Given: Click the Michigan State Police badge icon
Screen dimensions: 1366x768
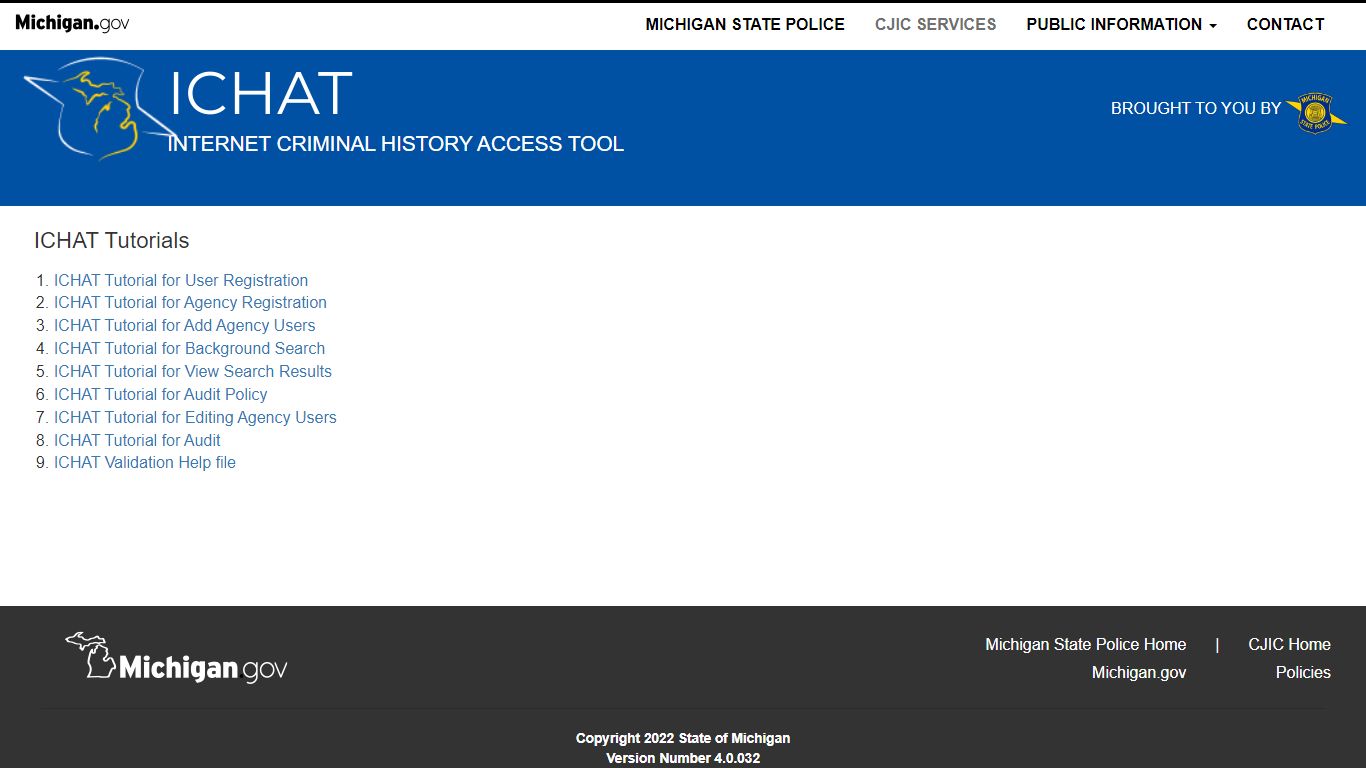Looking at the screenshot, I should coord(1315,113).
